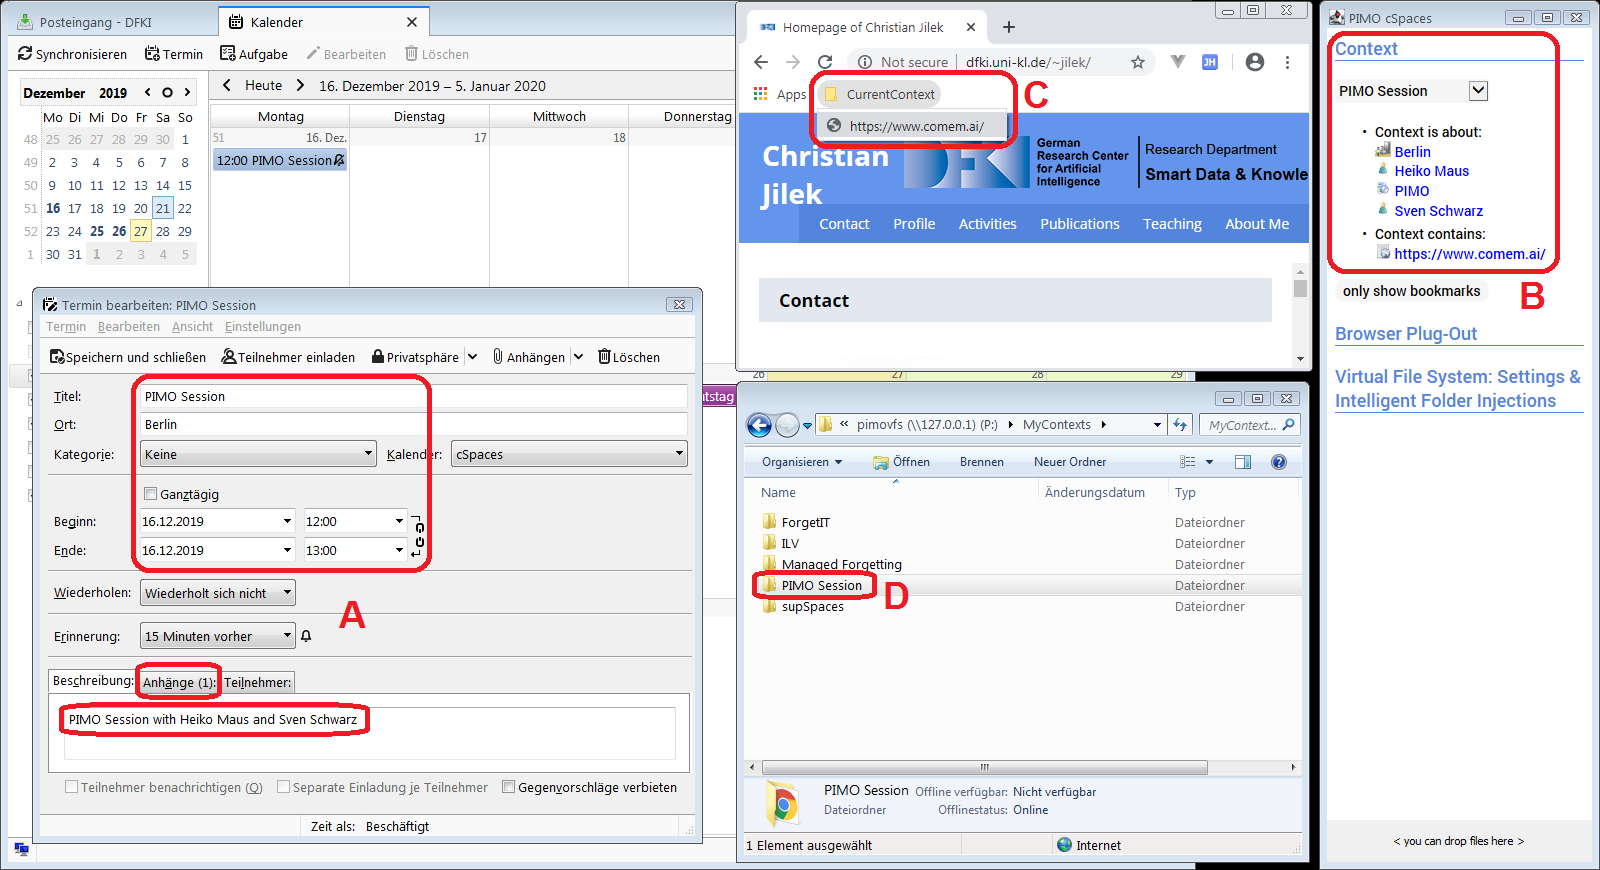Open the PIMO Session context dropdown in cSpaces
The width and height of the screenshot is (1600, 870).
1479,91
